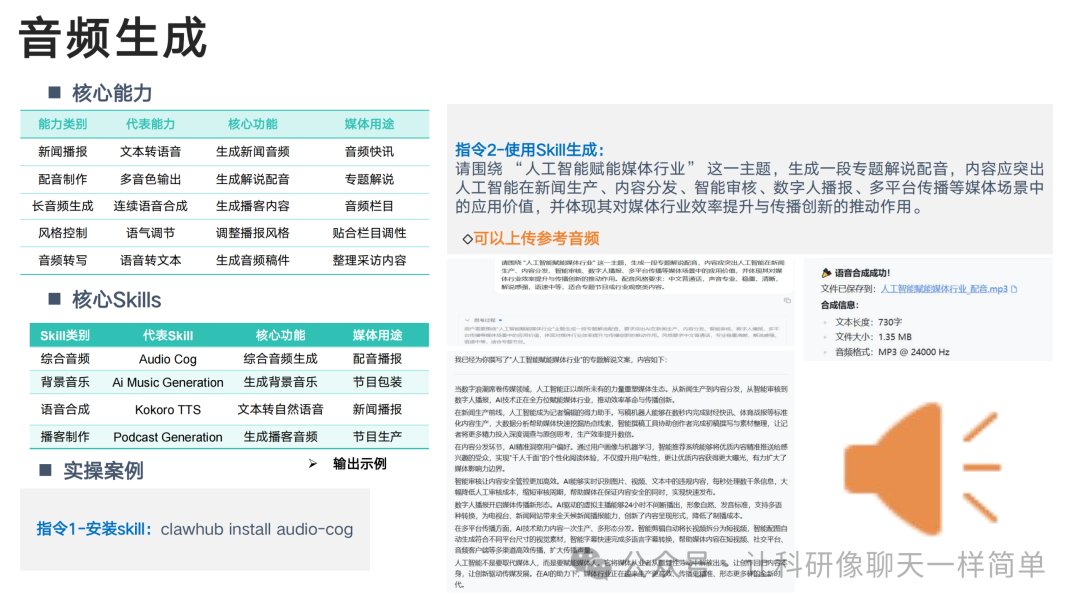Click the large orange speaker icon
The image size is (1080, 608).
[x=922, y=469]
